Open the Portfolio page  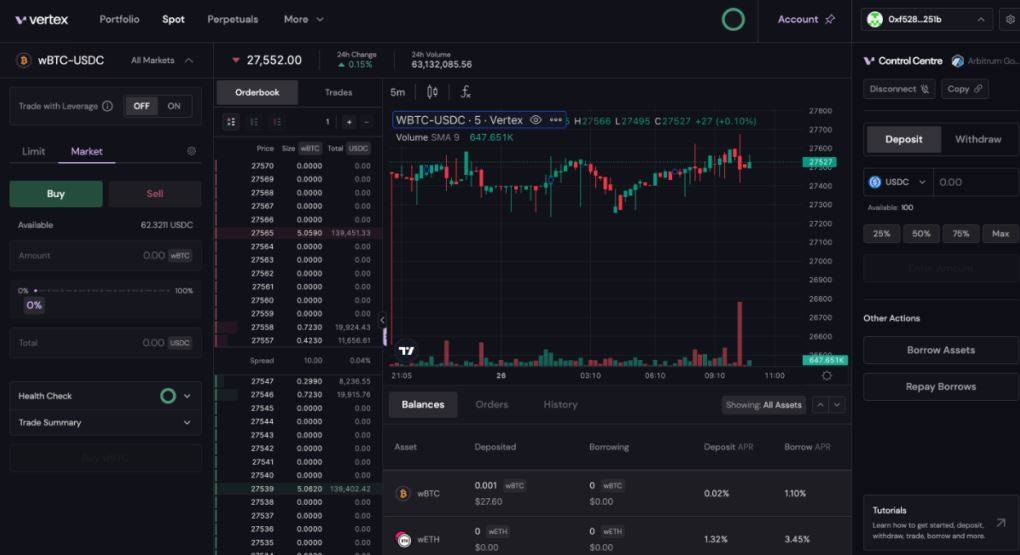pyautogui.click(x=119, y=20)
